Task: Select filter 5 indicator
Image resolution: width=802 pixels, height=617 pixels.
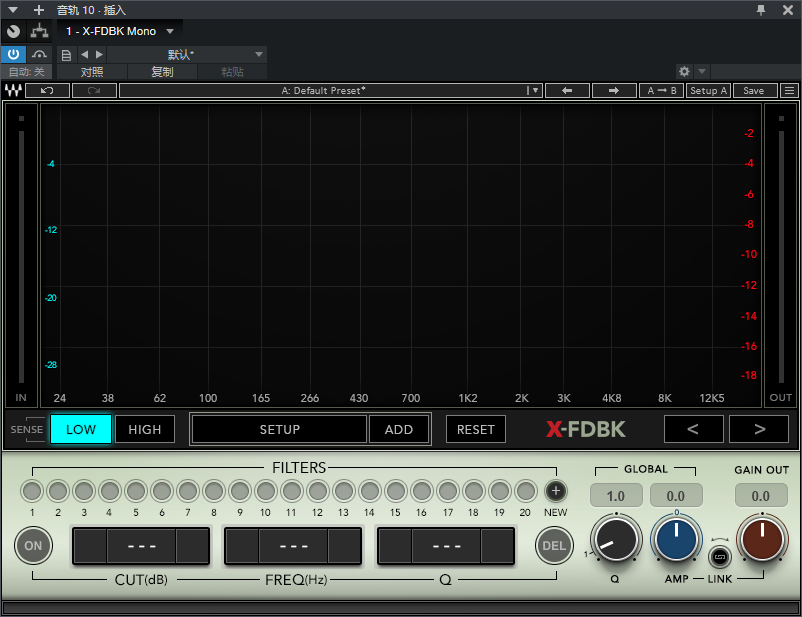Action: pos(136,491)
